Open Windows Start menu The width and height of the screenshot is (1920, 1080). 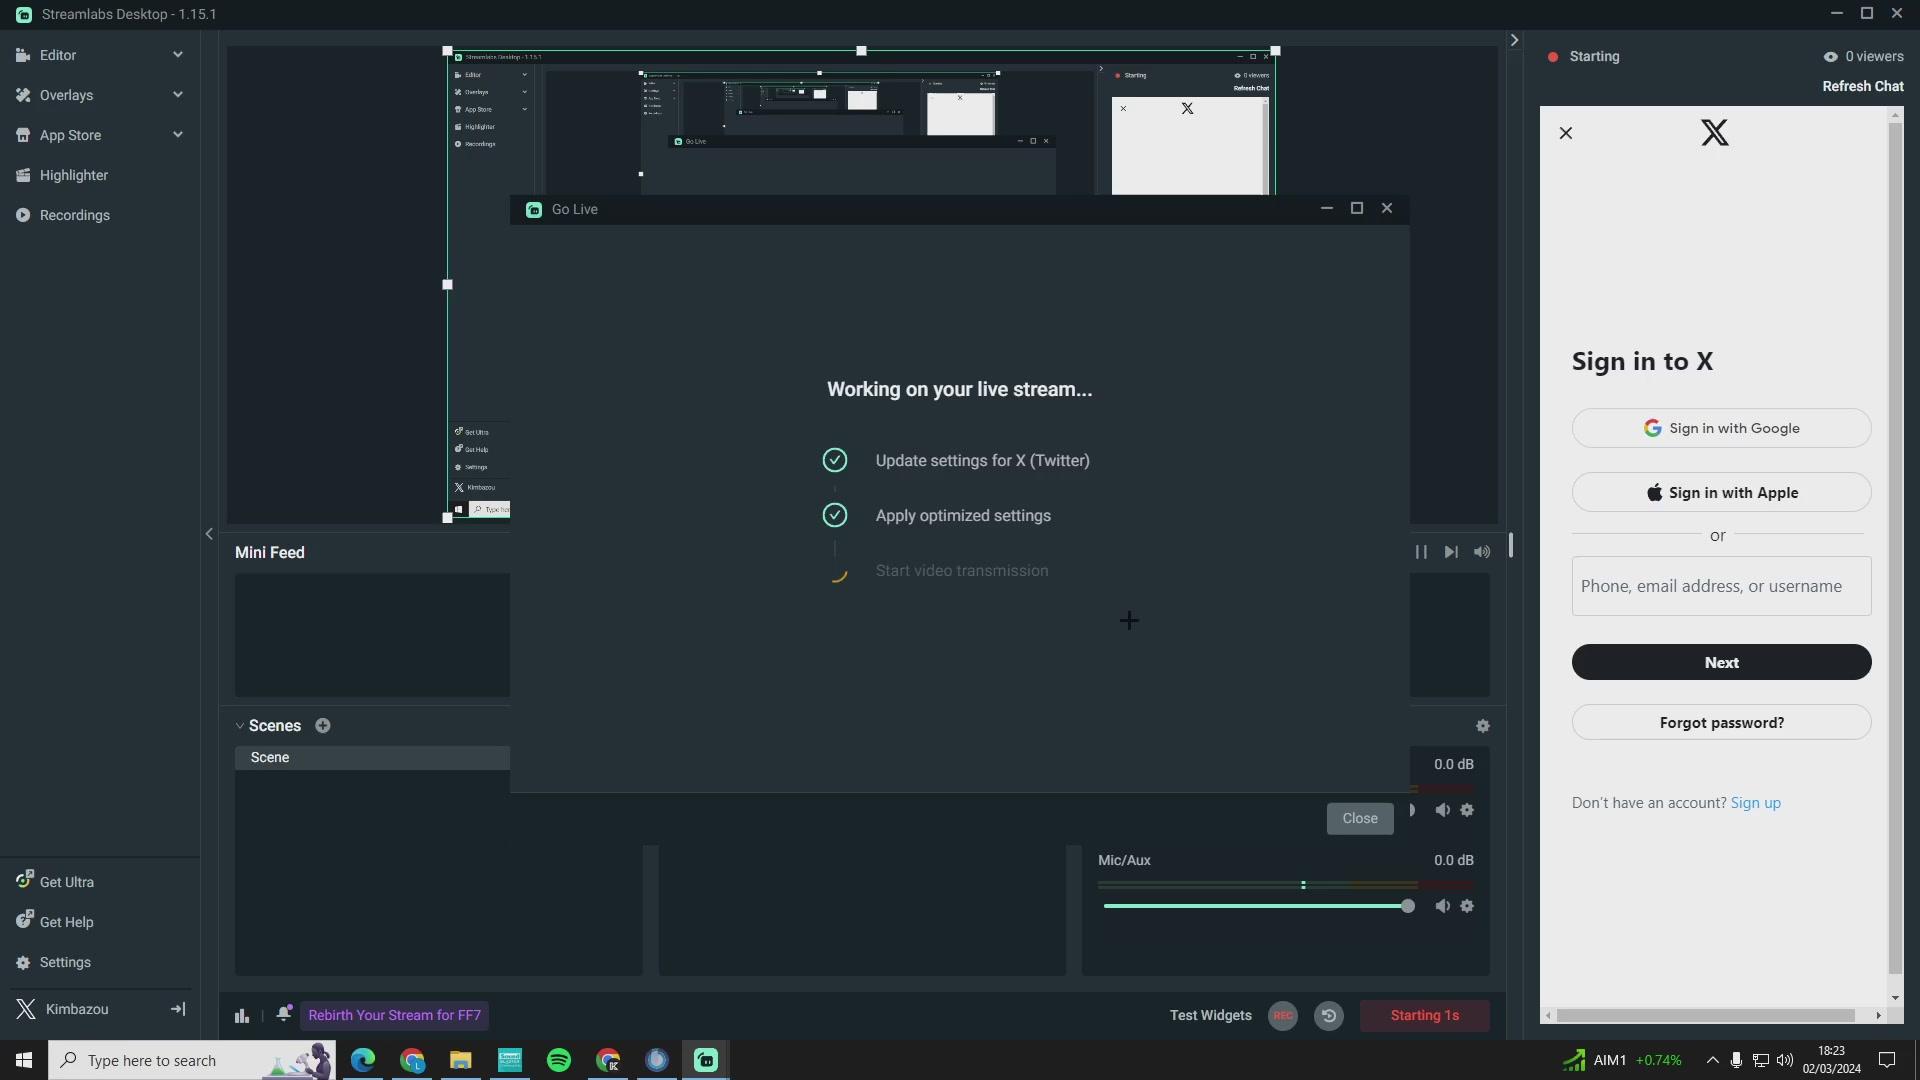pyautogui.click(x=24, y=1060)
